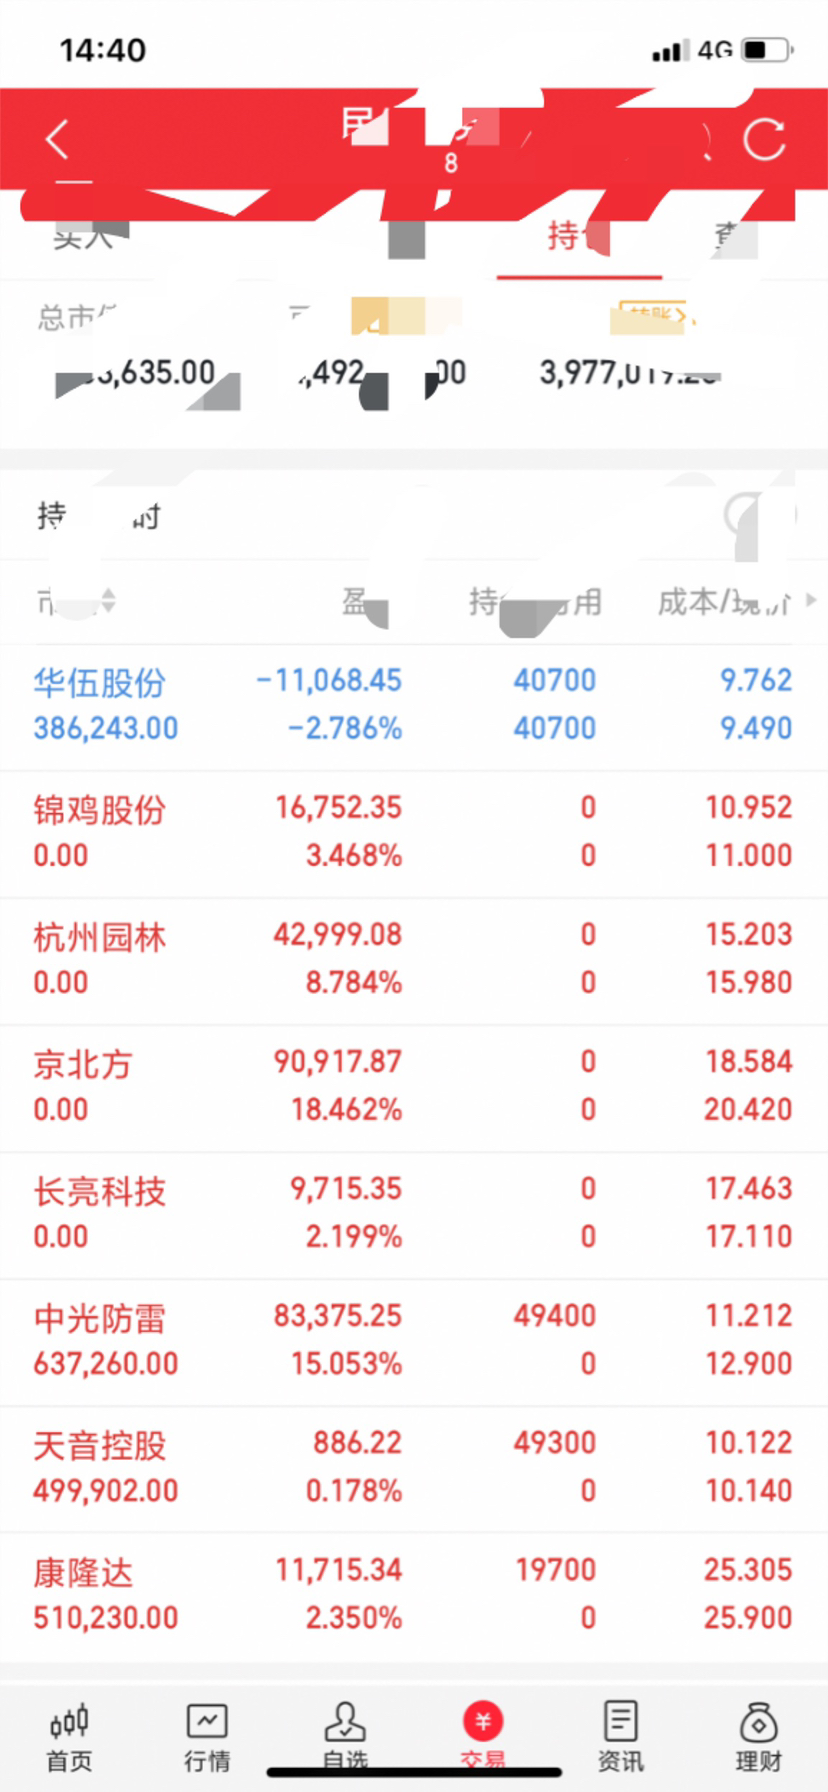Select holding quantity 19700
Image resolution: width=828 pixels, height=1792 pixels.
[556, 1570]
